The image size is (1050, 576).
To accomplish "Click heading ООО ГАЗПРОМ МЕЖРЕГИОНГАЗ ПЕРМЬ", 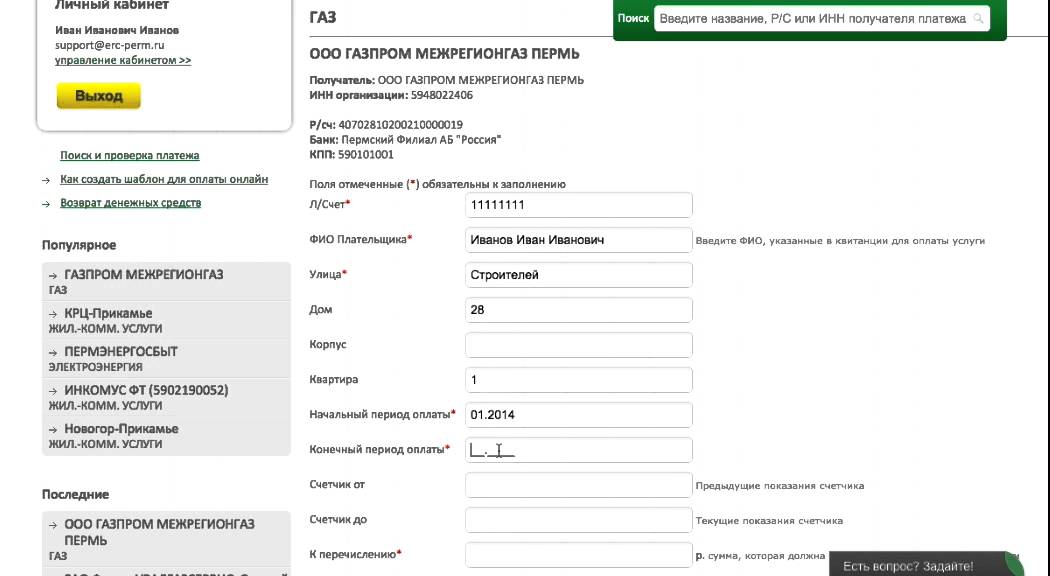I will pyautogui.click(x=445, y=54).
